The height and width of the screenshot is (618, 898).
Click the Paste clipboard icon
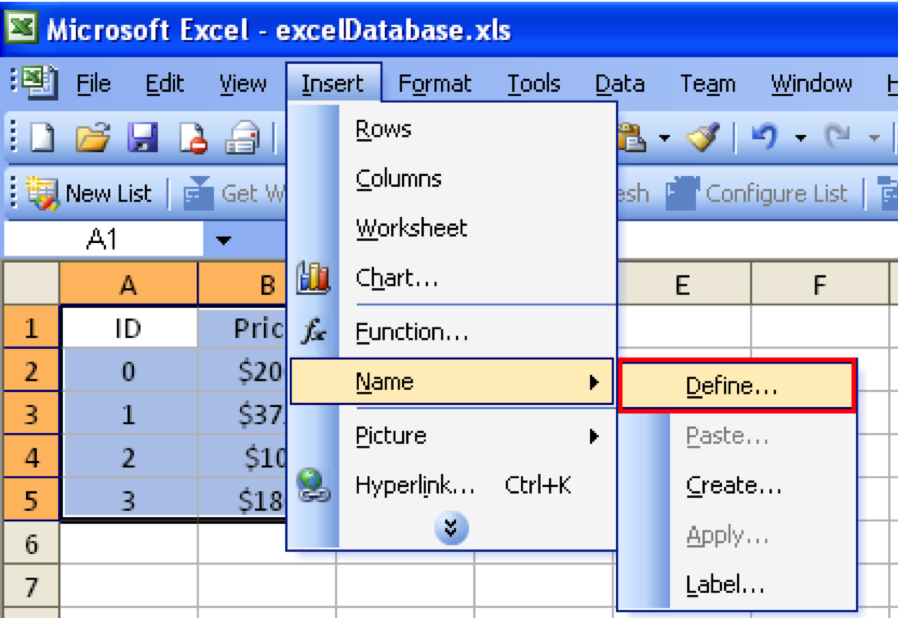[632, 137]
